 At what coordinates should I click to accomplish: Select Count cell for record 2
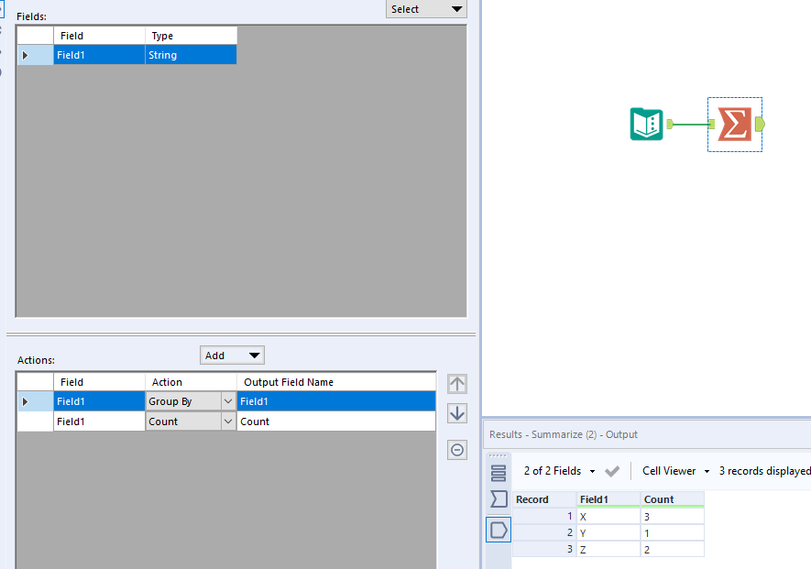(x=672, y=533)
